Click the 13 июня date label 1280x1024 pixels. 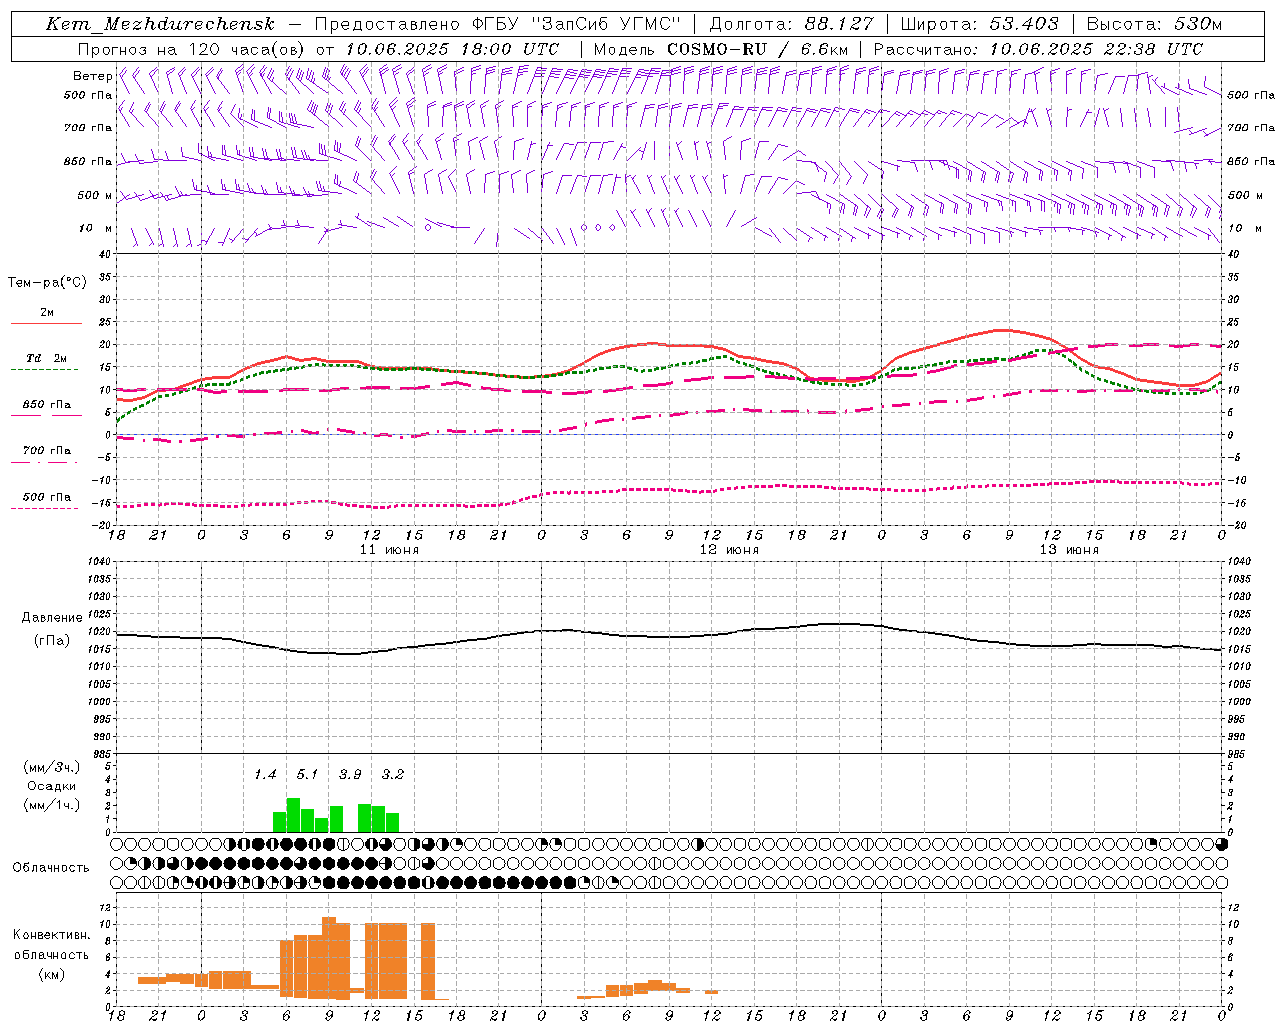(x=1069, y=550)
